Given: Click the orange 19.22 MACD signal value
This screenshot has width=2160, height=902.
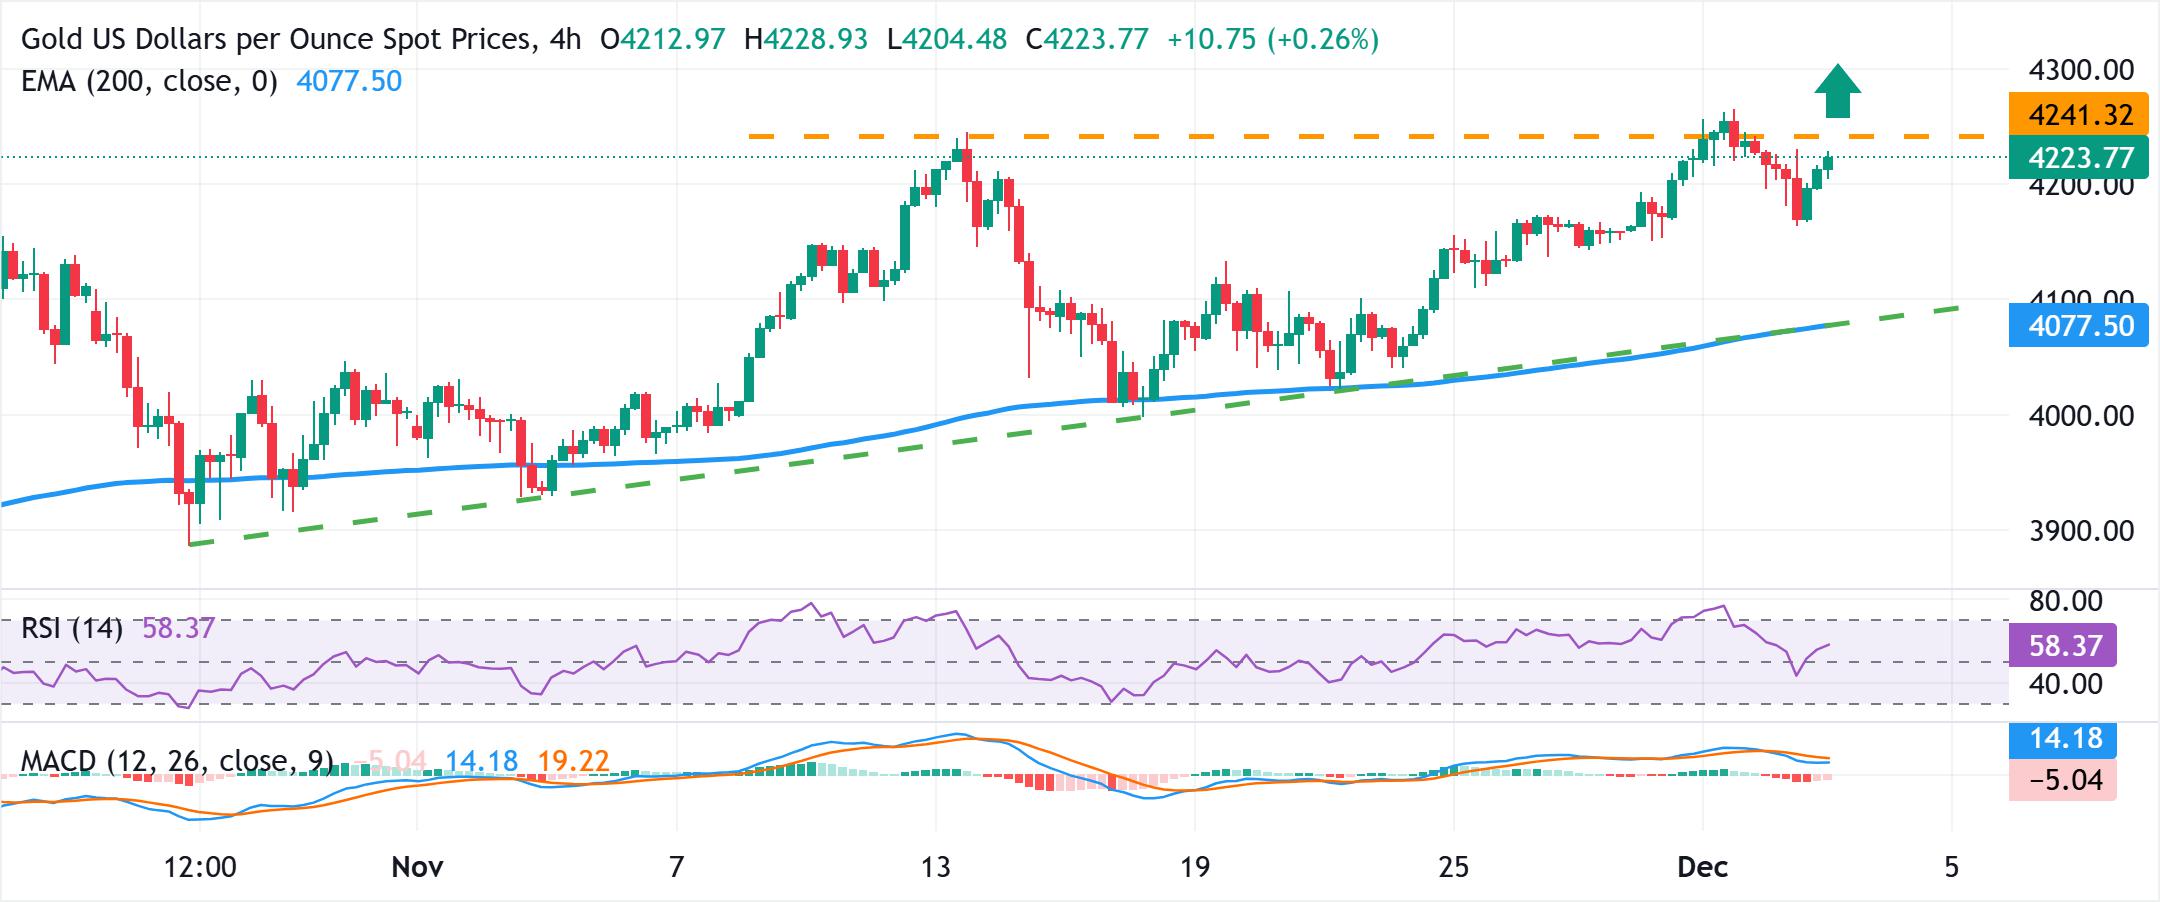Looking at the screenshot, I should (573, 762).
